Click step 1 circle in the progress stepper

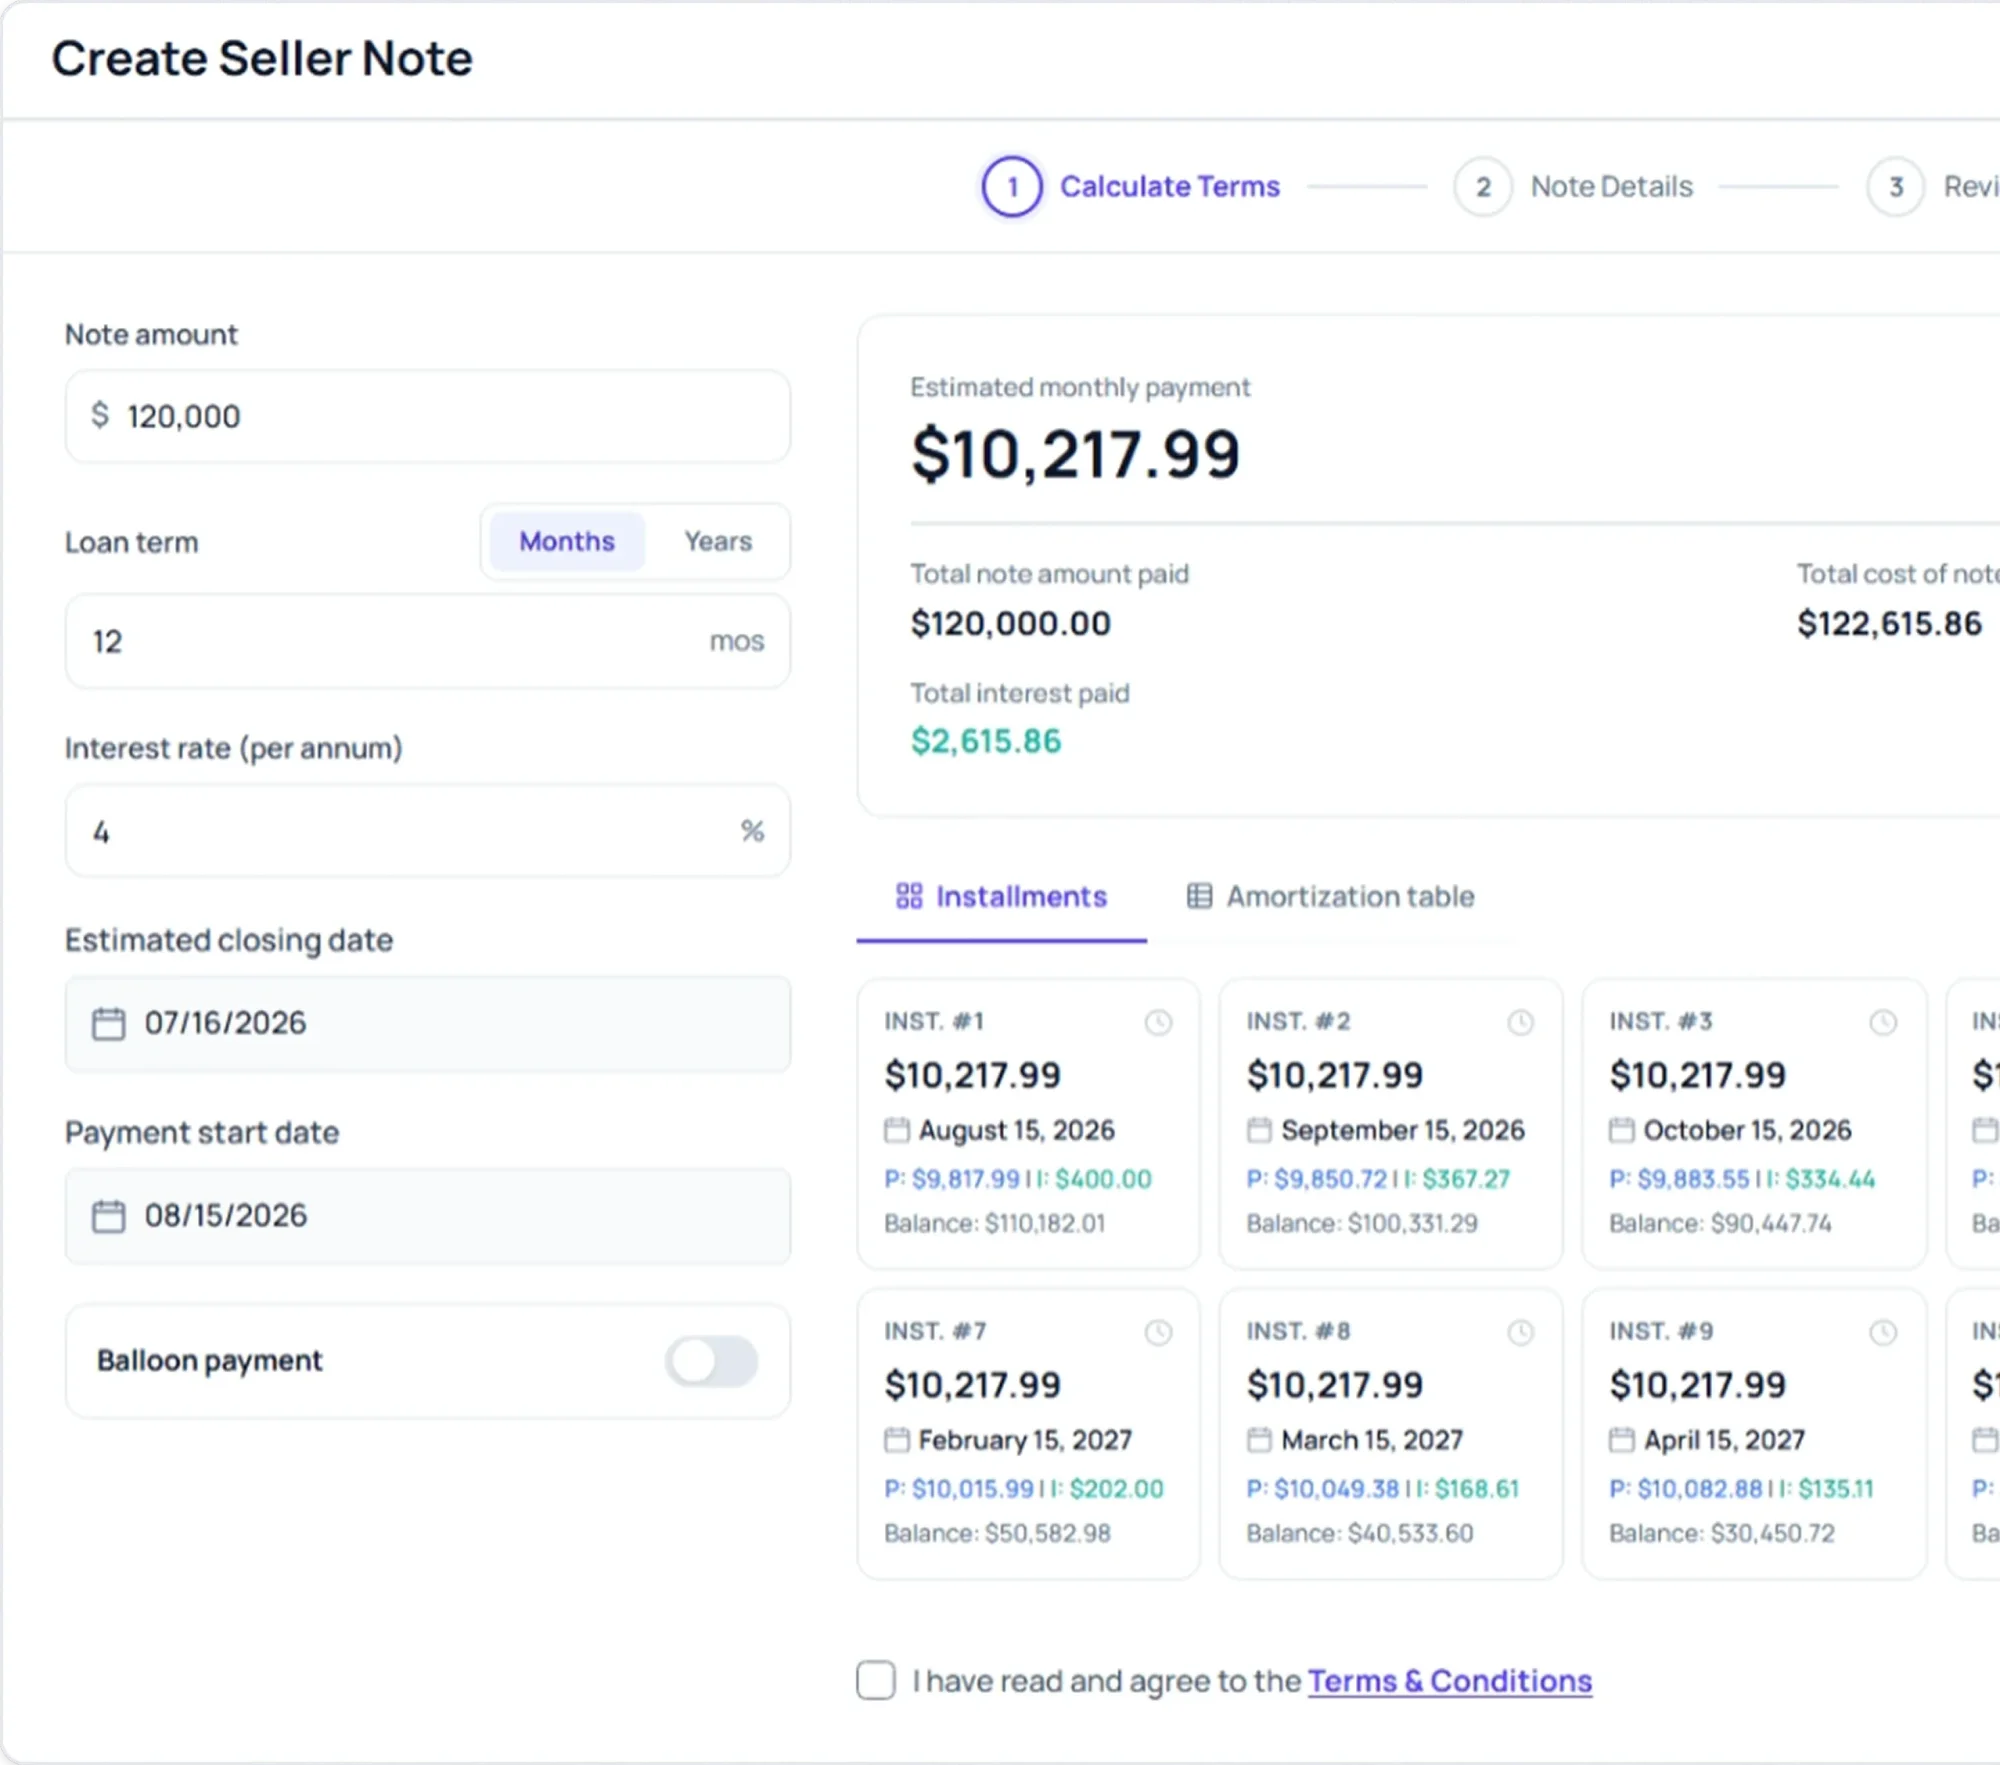1012,187
